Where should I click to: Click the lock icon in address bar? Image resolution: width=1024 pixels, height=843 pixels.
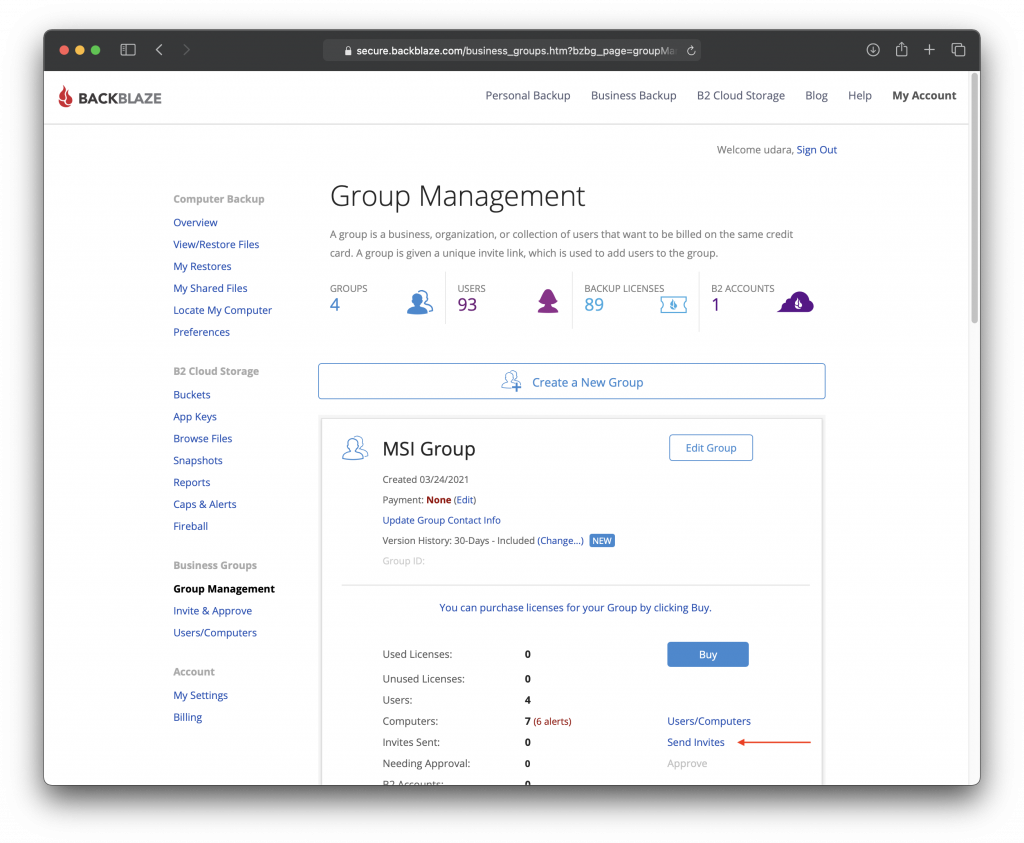pyautogui.click(x=348, y=51)
